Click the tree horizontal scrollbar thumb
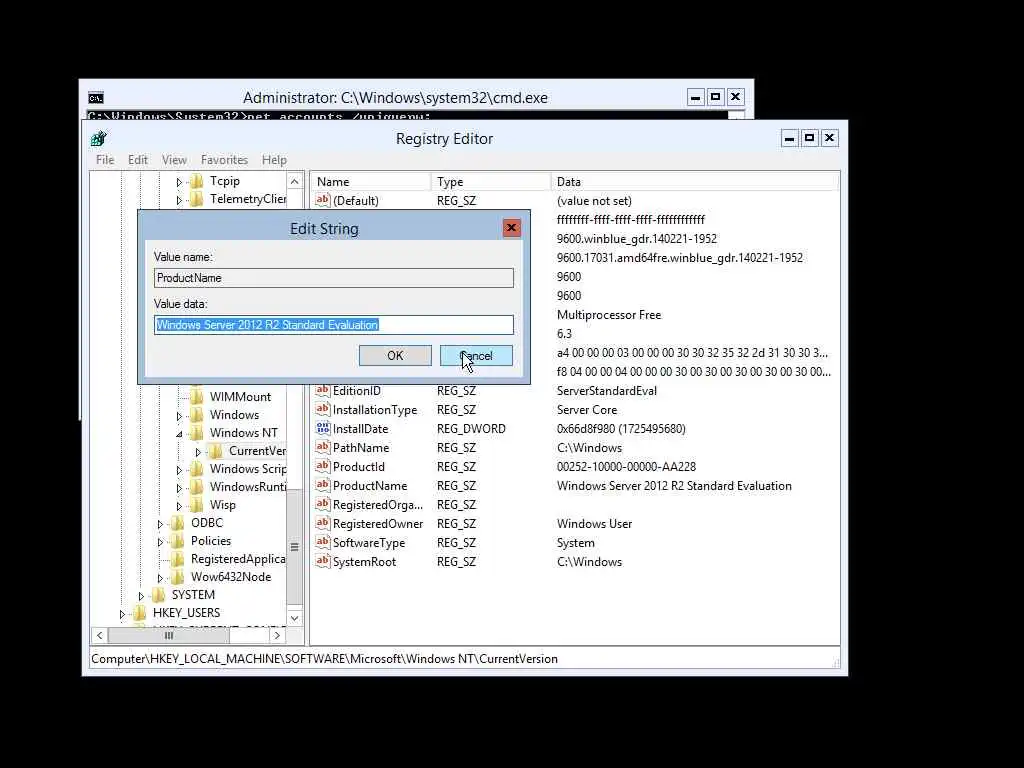Viewport: 1024px width, 768px height. coord(168,635)
